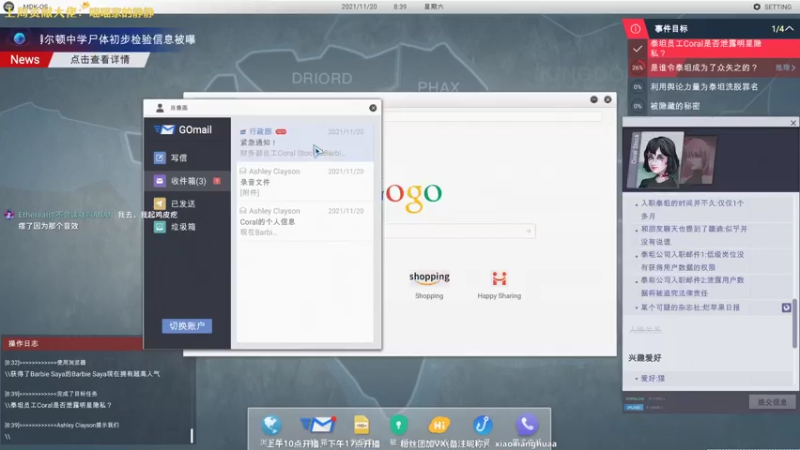Click the Shopping logo icon in browser

click(429, 278)
